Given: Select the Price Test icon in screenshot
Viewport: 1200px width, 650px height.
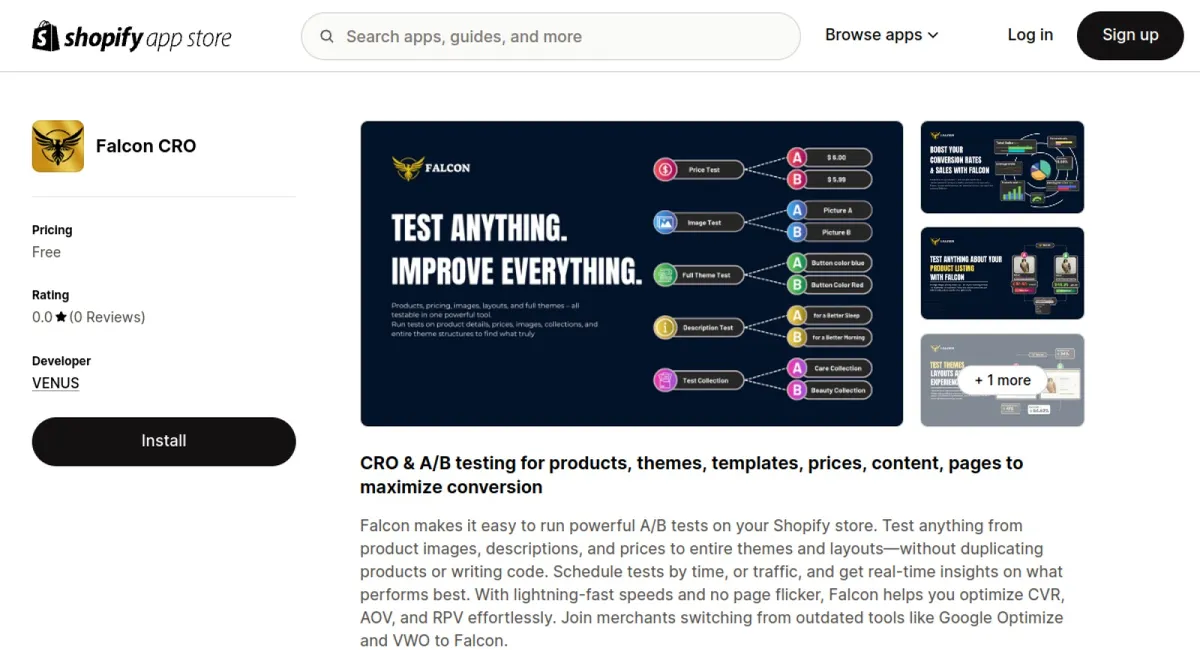Looking at the screenshot, I should (665, 170).
